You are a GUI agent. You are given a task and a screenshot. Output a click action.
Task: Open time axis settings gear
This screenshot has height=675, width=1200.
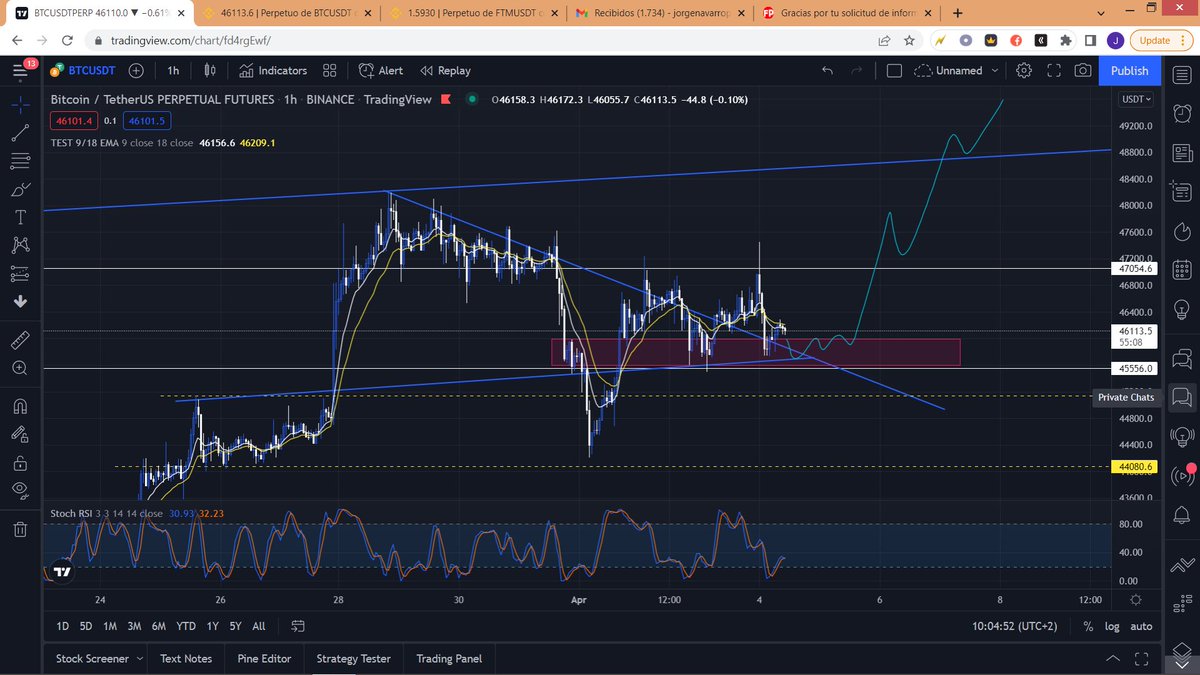pyautogui.click(x=1136, y=599)
